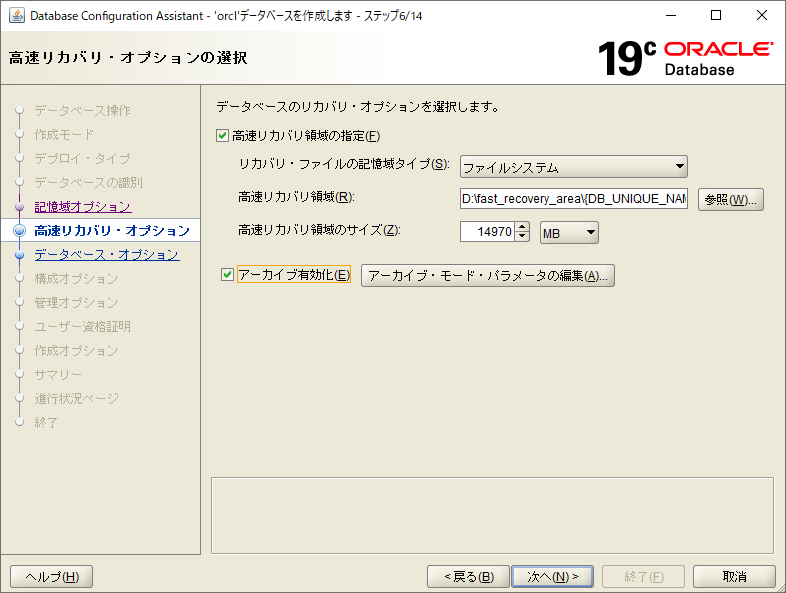
Task: Decrease recovery area size with down arrow
Action: click(x=522, y=237)
